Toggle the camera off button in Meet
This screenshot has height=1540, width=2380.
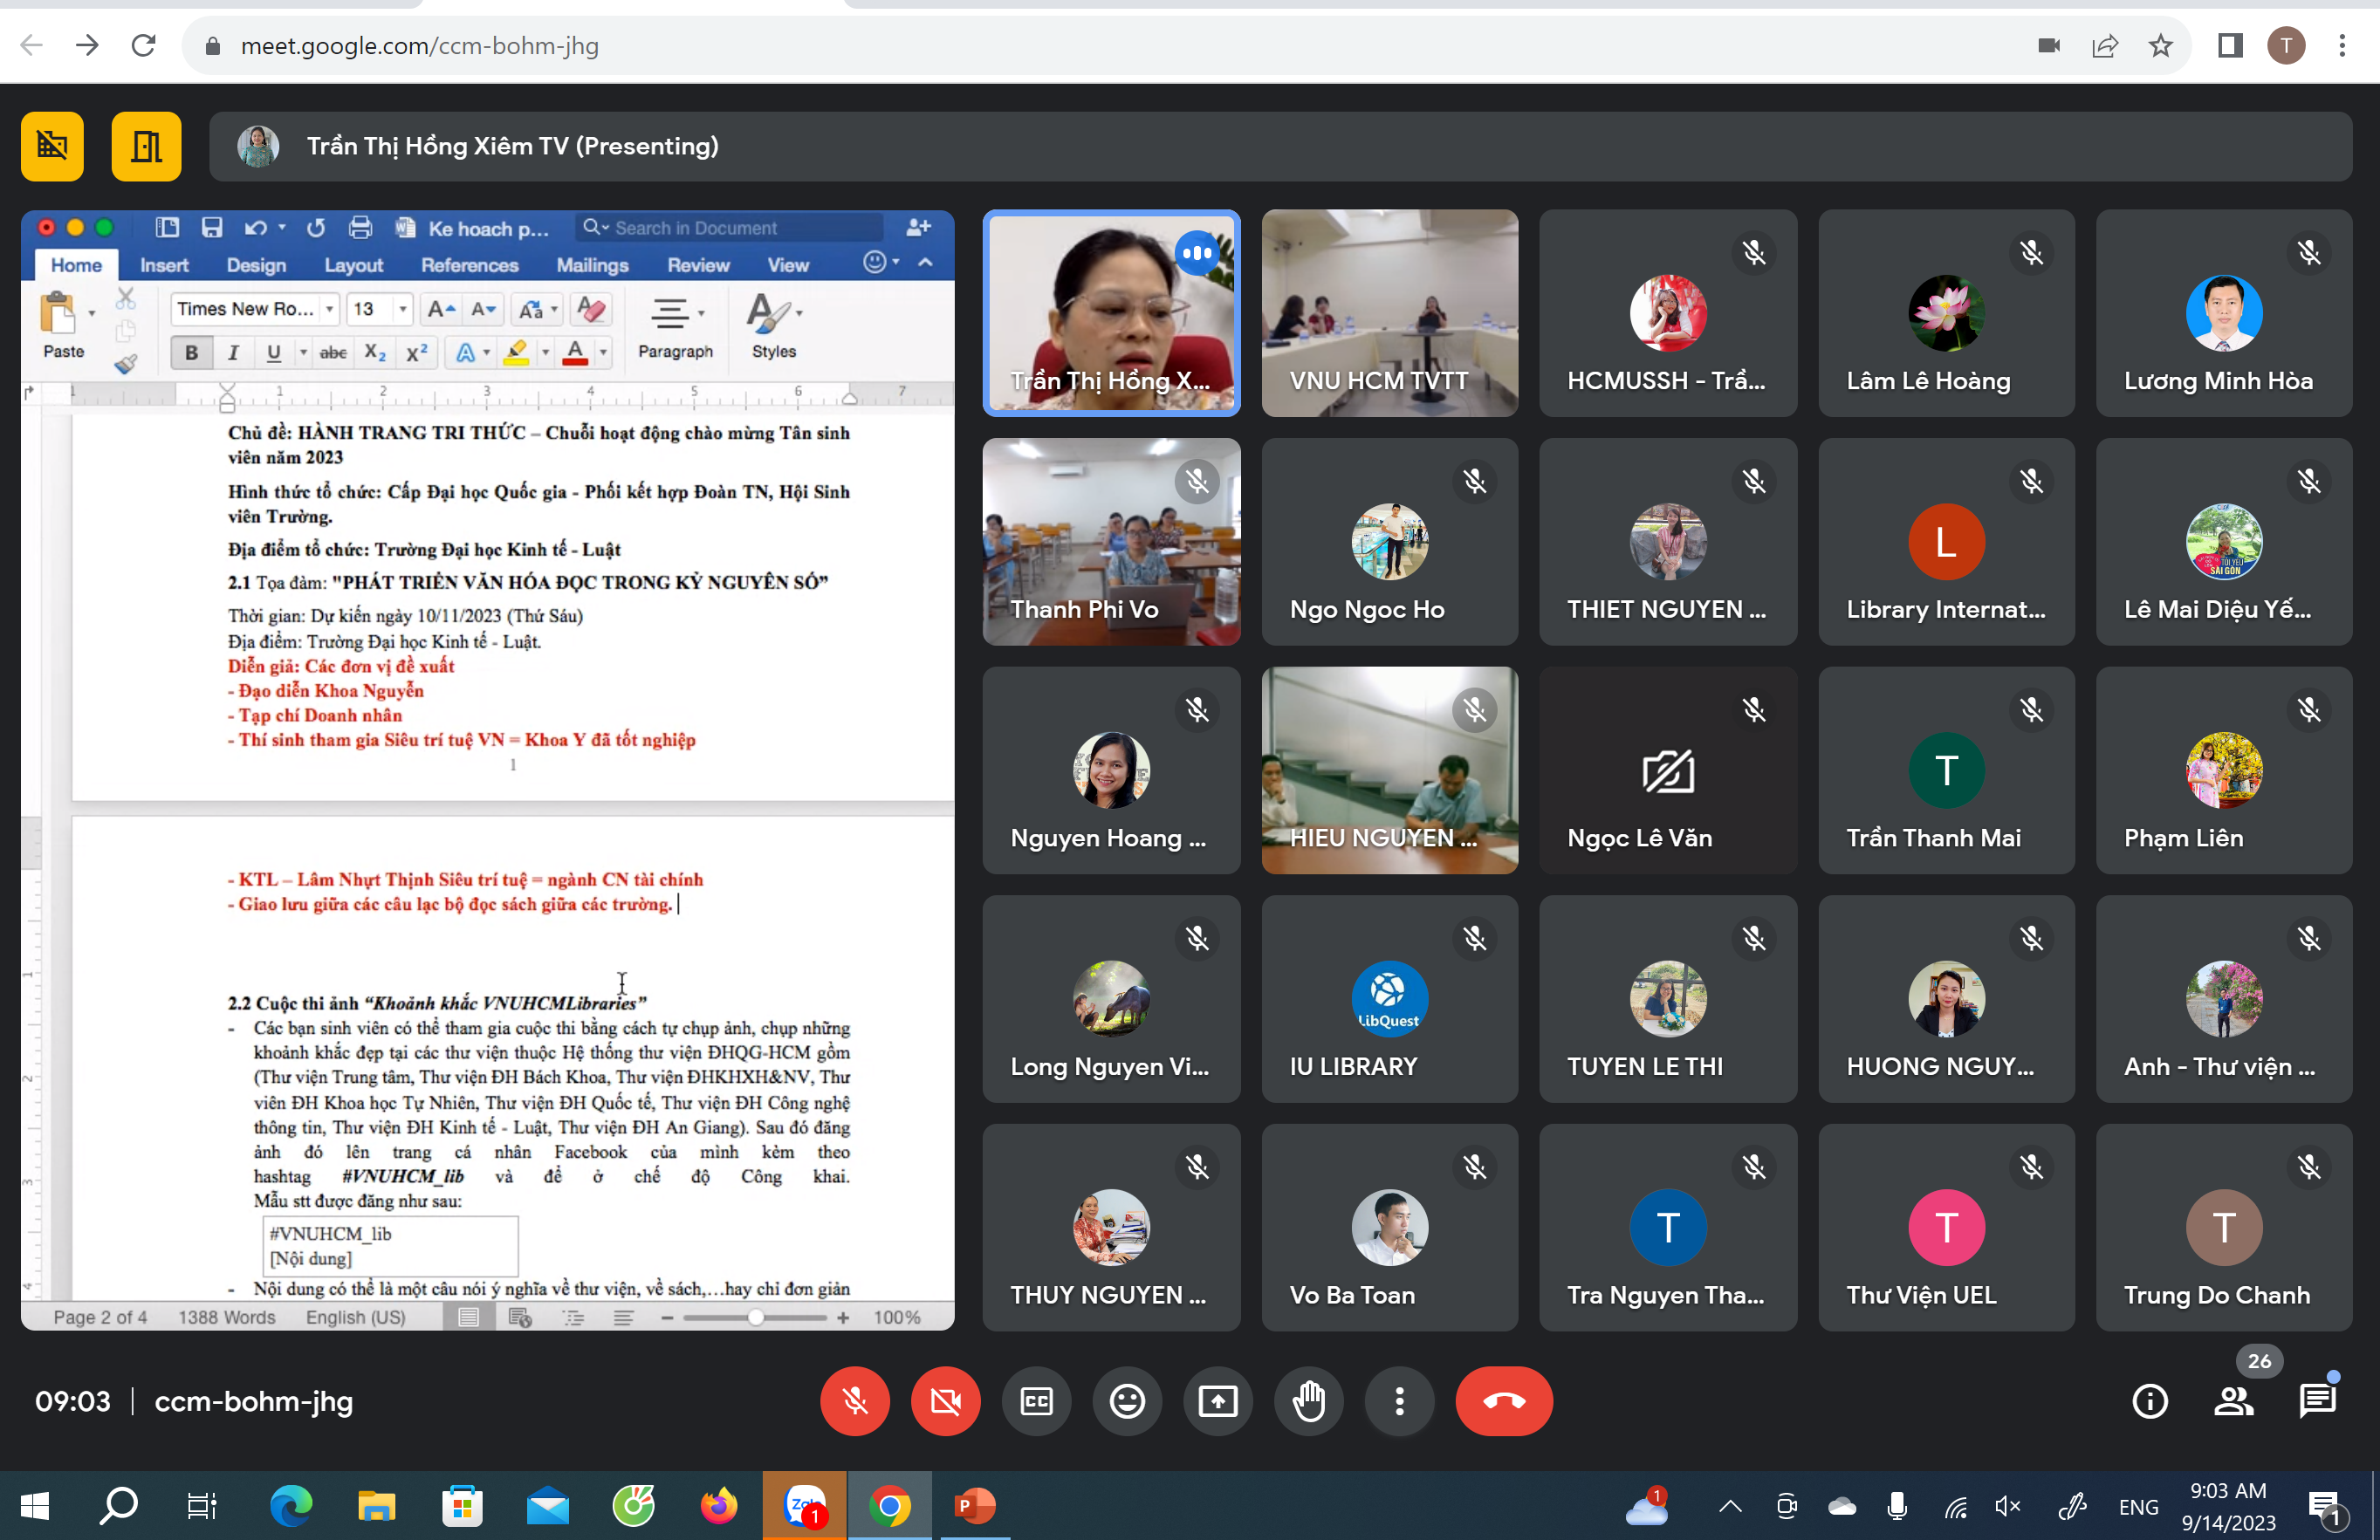coord(945,1401)
